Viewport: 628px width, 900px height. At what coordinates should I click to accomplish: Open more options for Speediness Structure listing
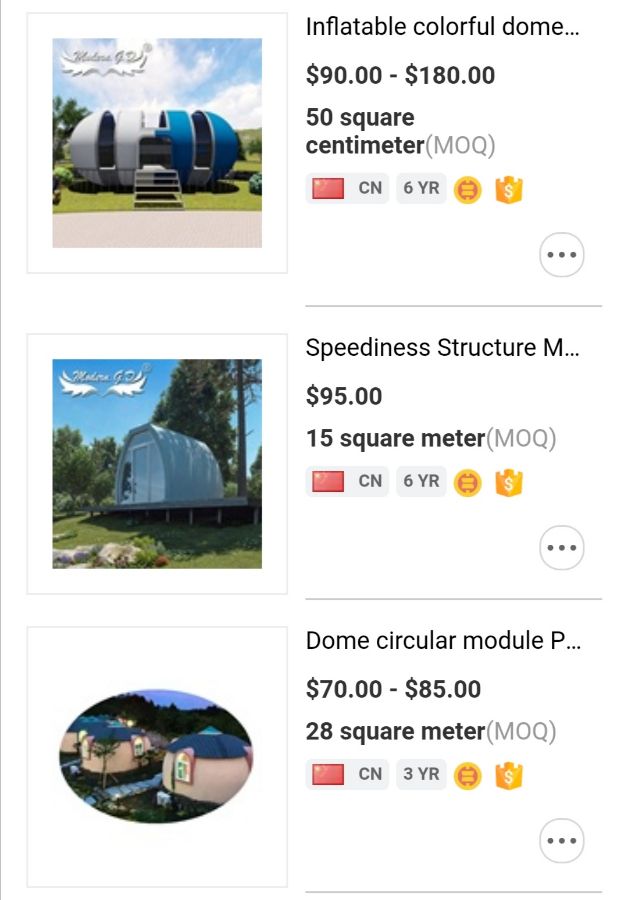click(562, 548)
